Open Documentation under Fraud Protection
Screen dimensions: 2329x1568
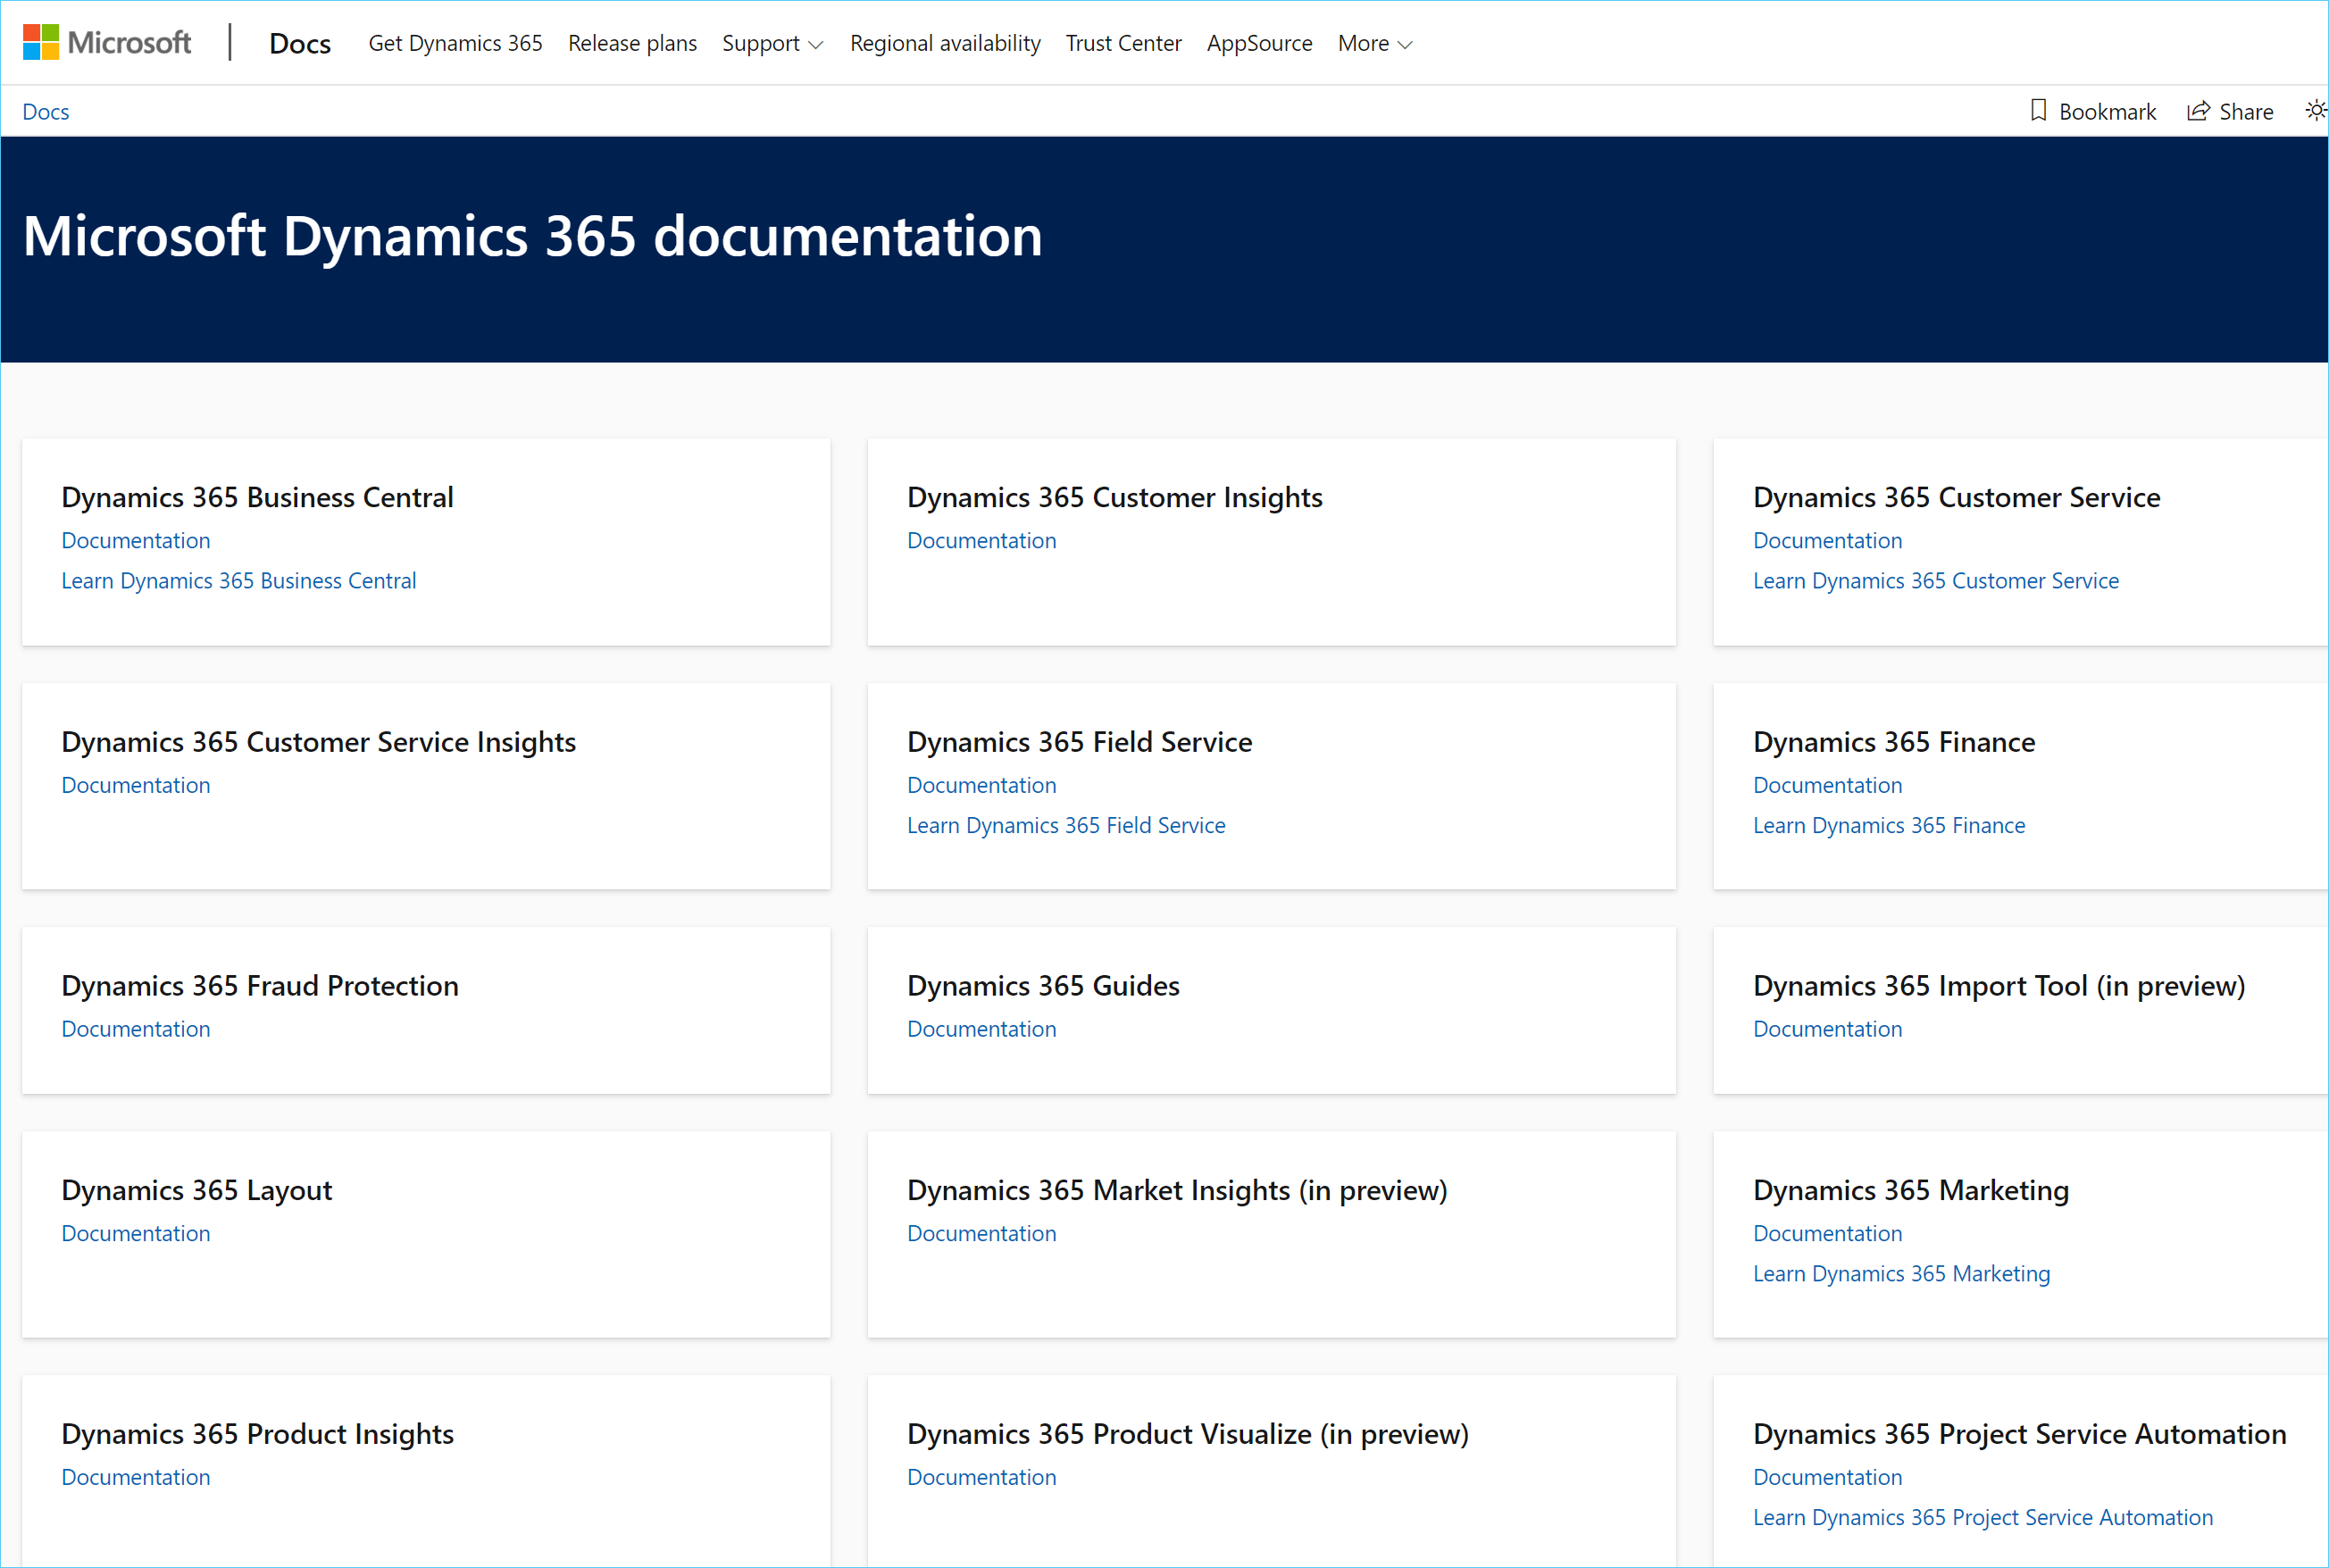(x=136, y=1029)
